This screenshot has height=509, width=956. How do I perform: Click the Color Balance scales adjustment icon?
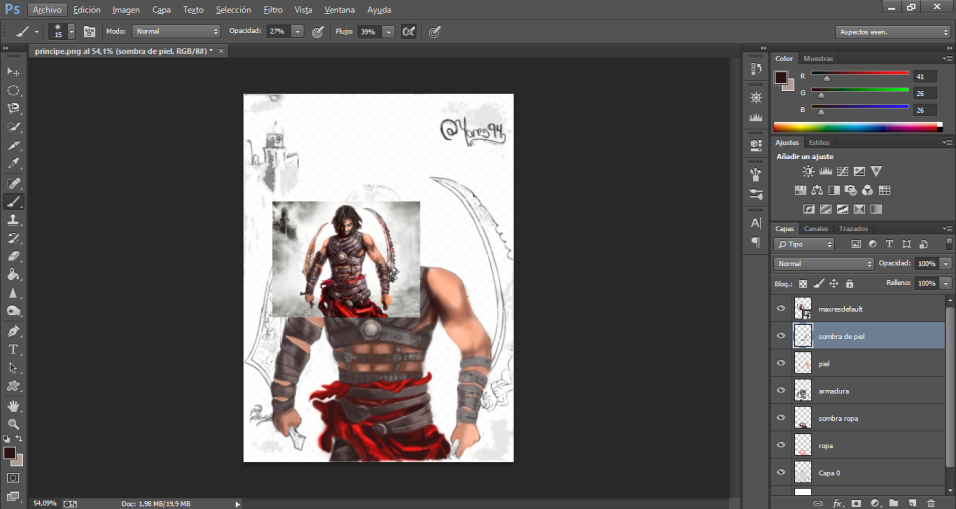point(817,190)
